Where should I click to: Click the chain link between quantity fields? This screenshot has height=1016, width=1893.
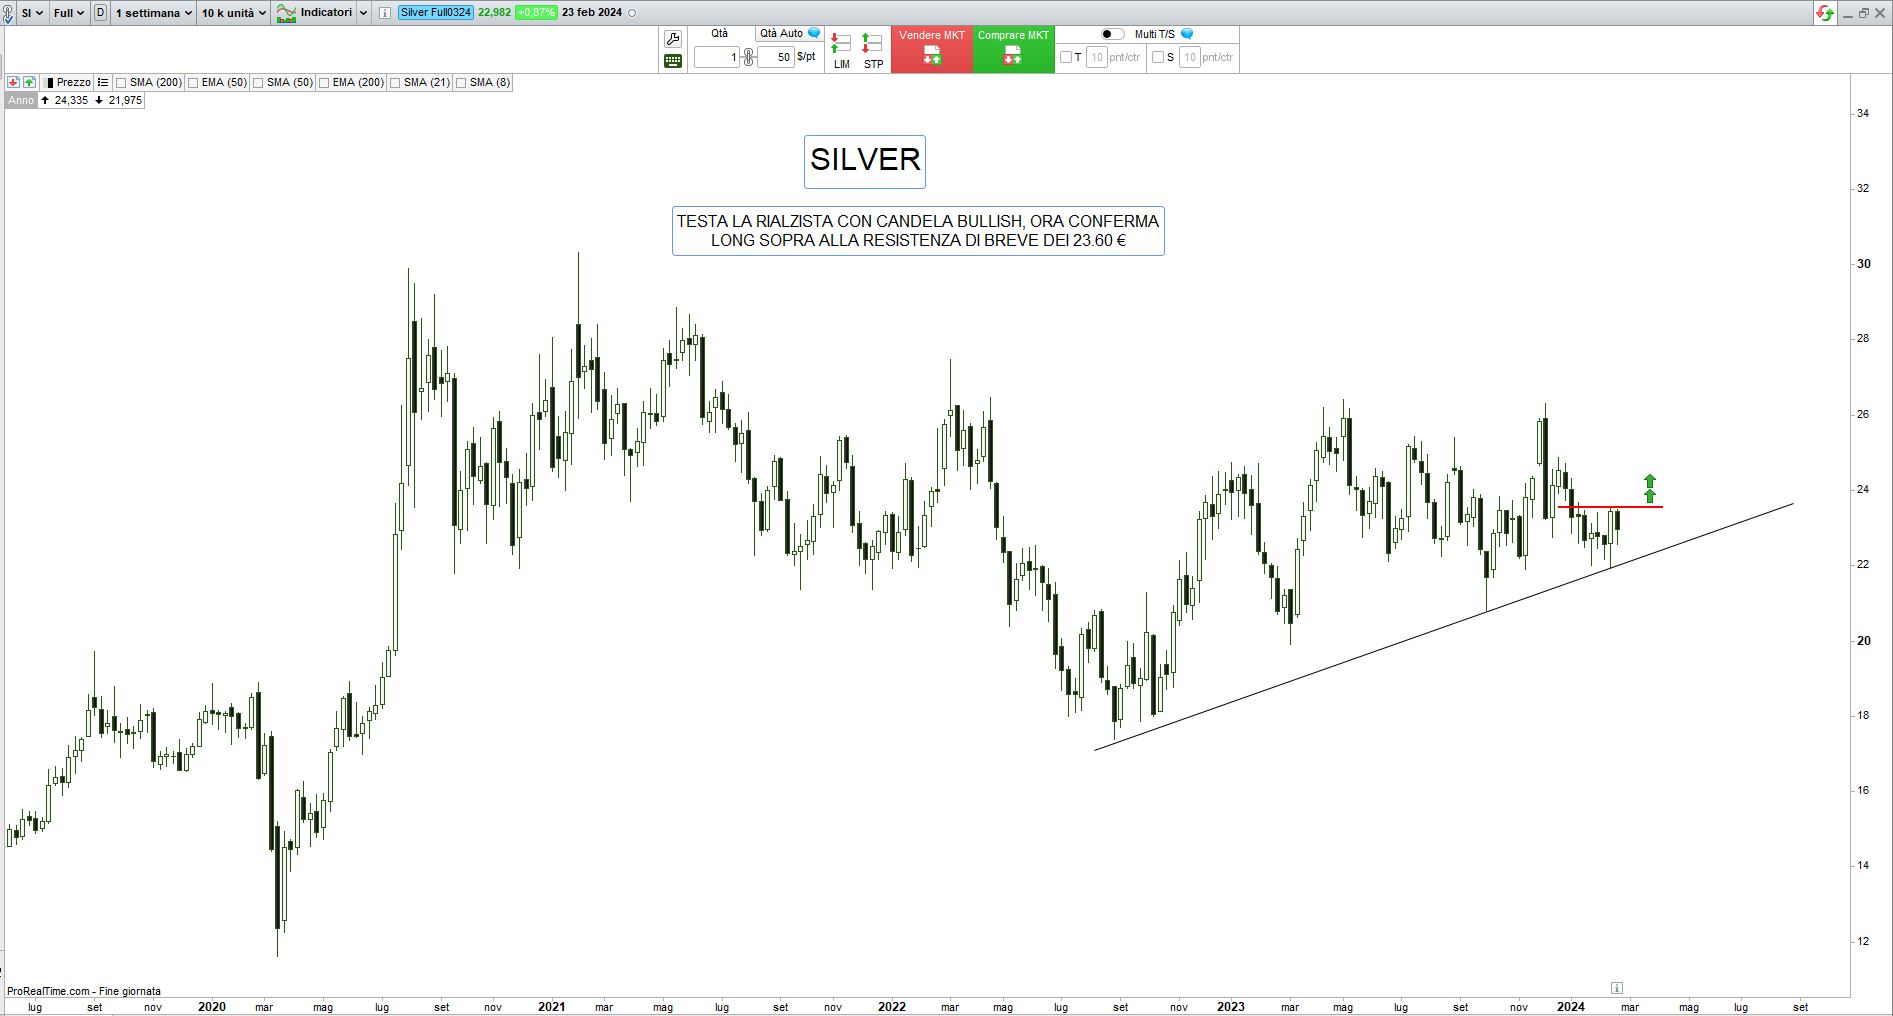(x=748, y=57)
